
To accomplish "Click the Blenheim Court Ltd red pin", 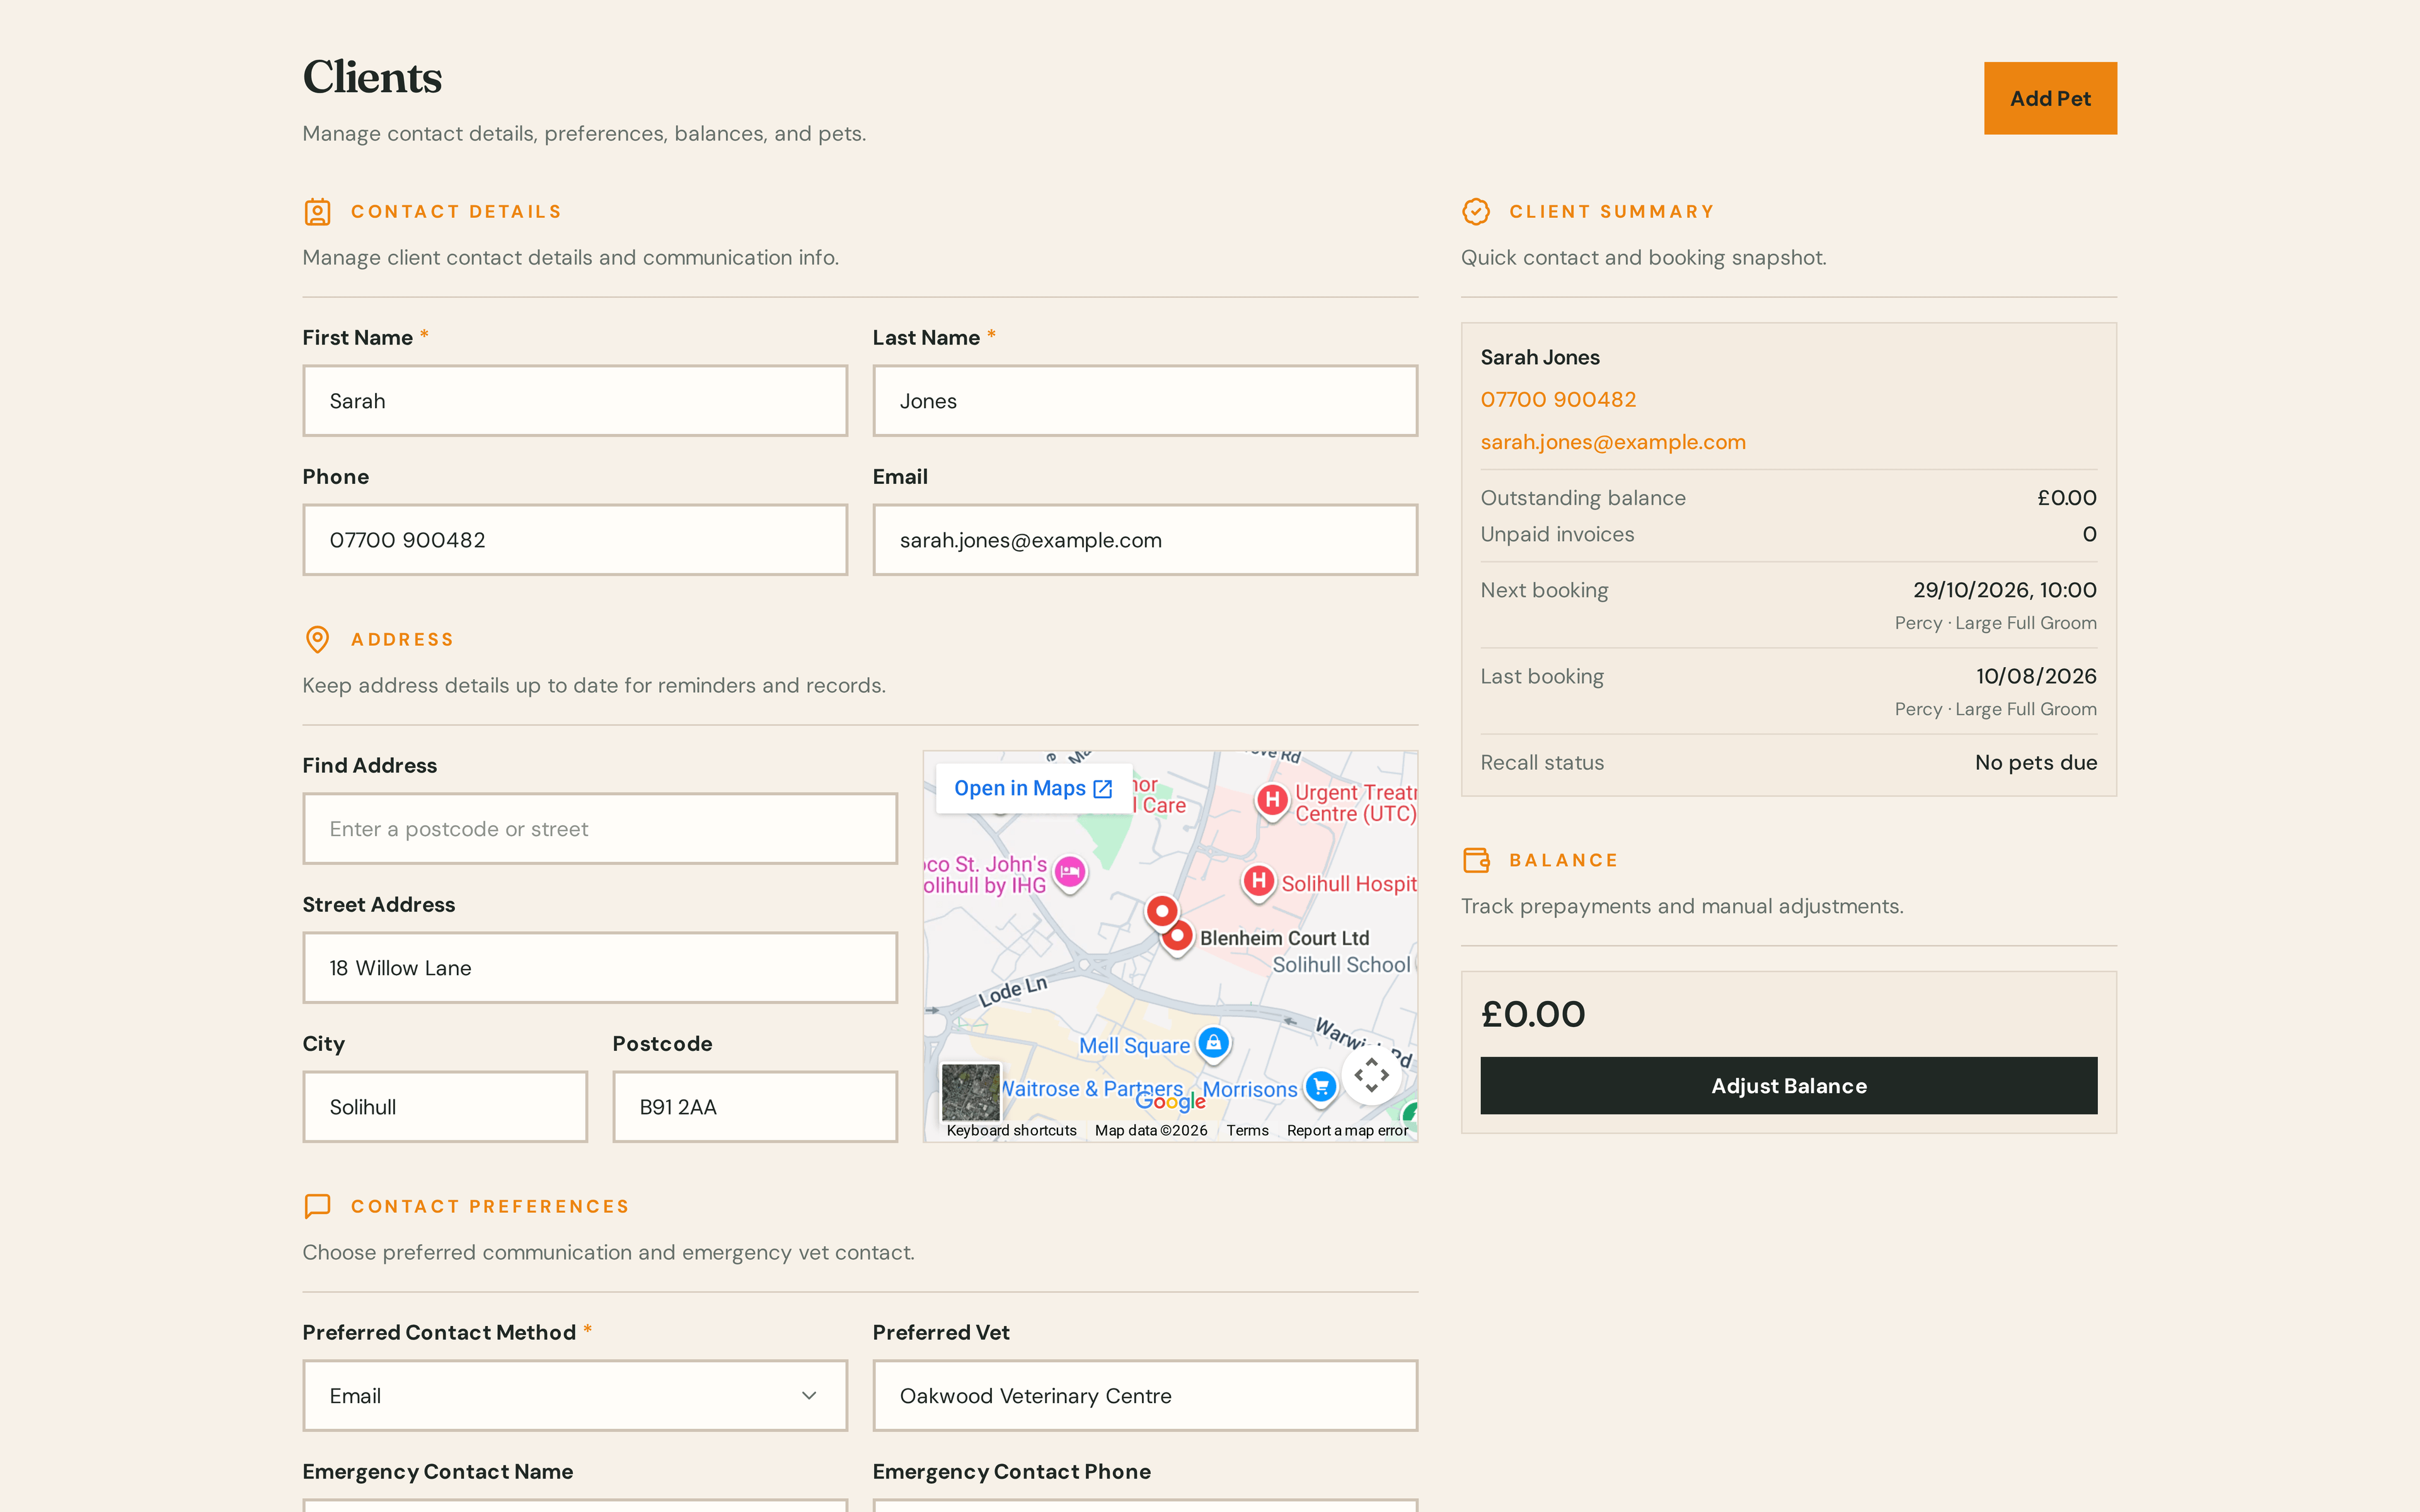I will click(x=1178, y=937).
